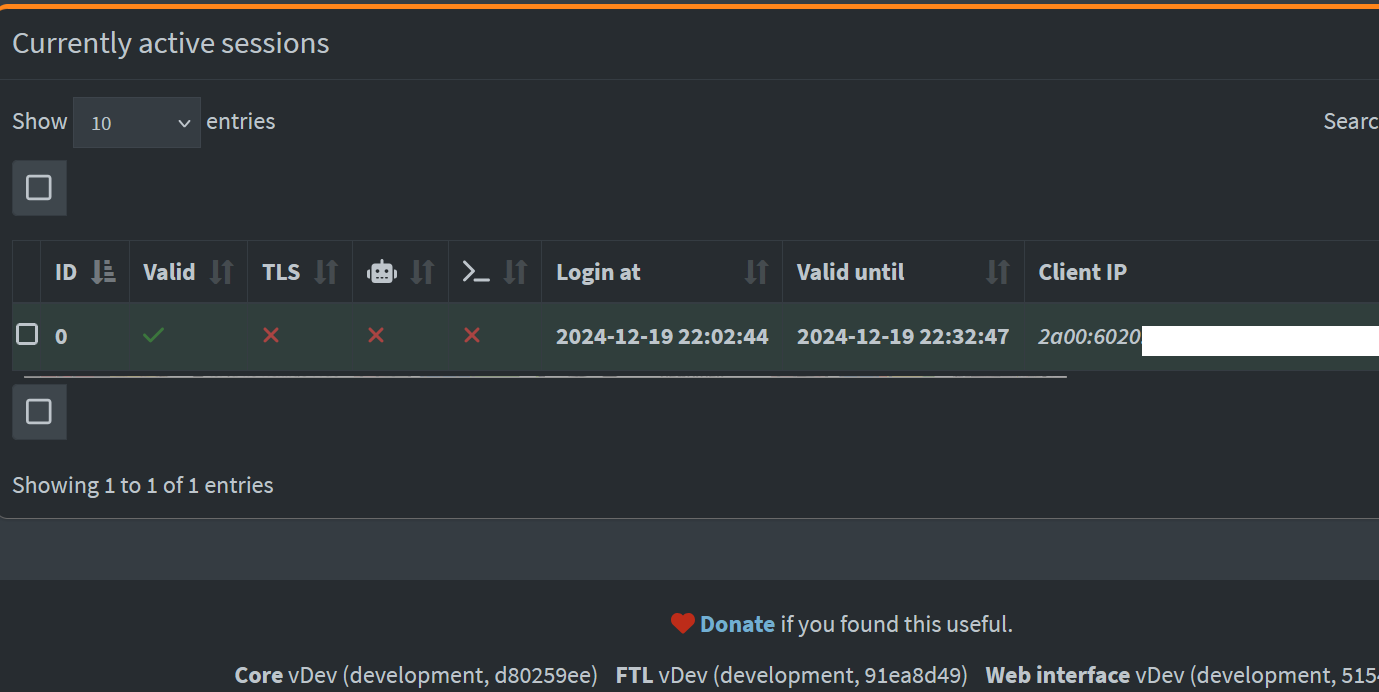Open the Show entries dropdown

pyautogui.click(x=137, y=122)
